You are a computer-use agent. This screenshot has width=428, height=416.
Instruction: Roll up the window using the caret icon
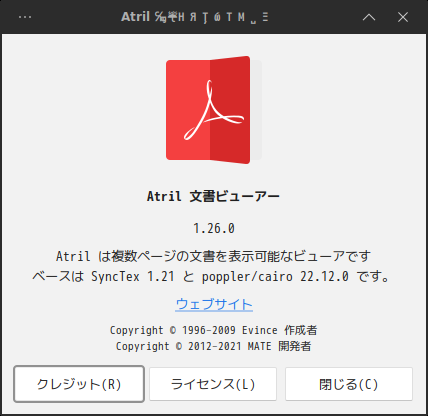369,17
